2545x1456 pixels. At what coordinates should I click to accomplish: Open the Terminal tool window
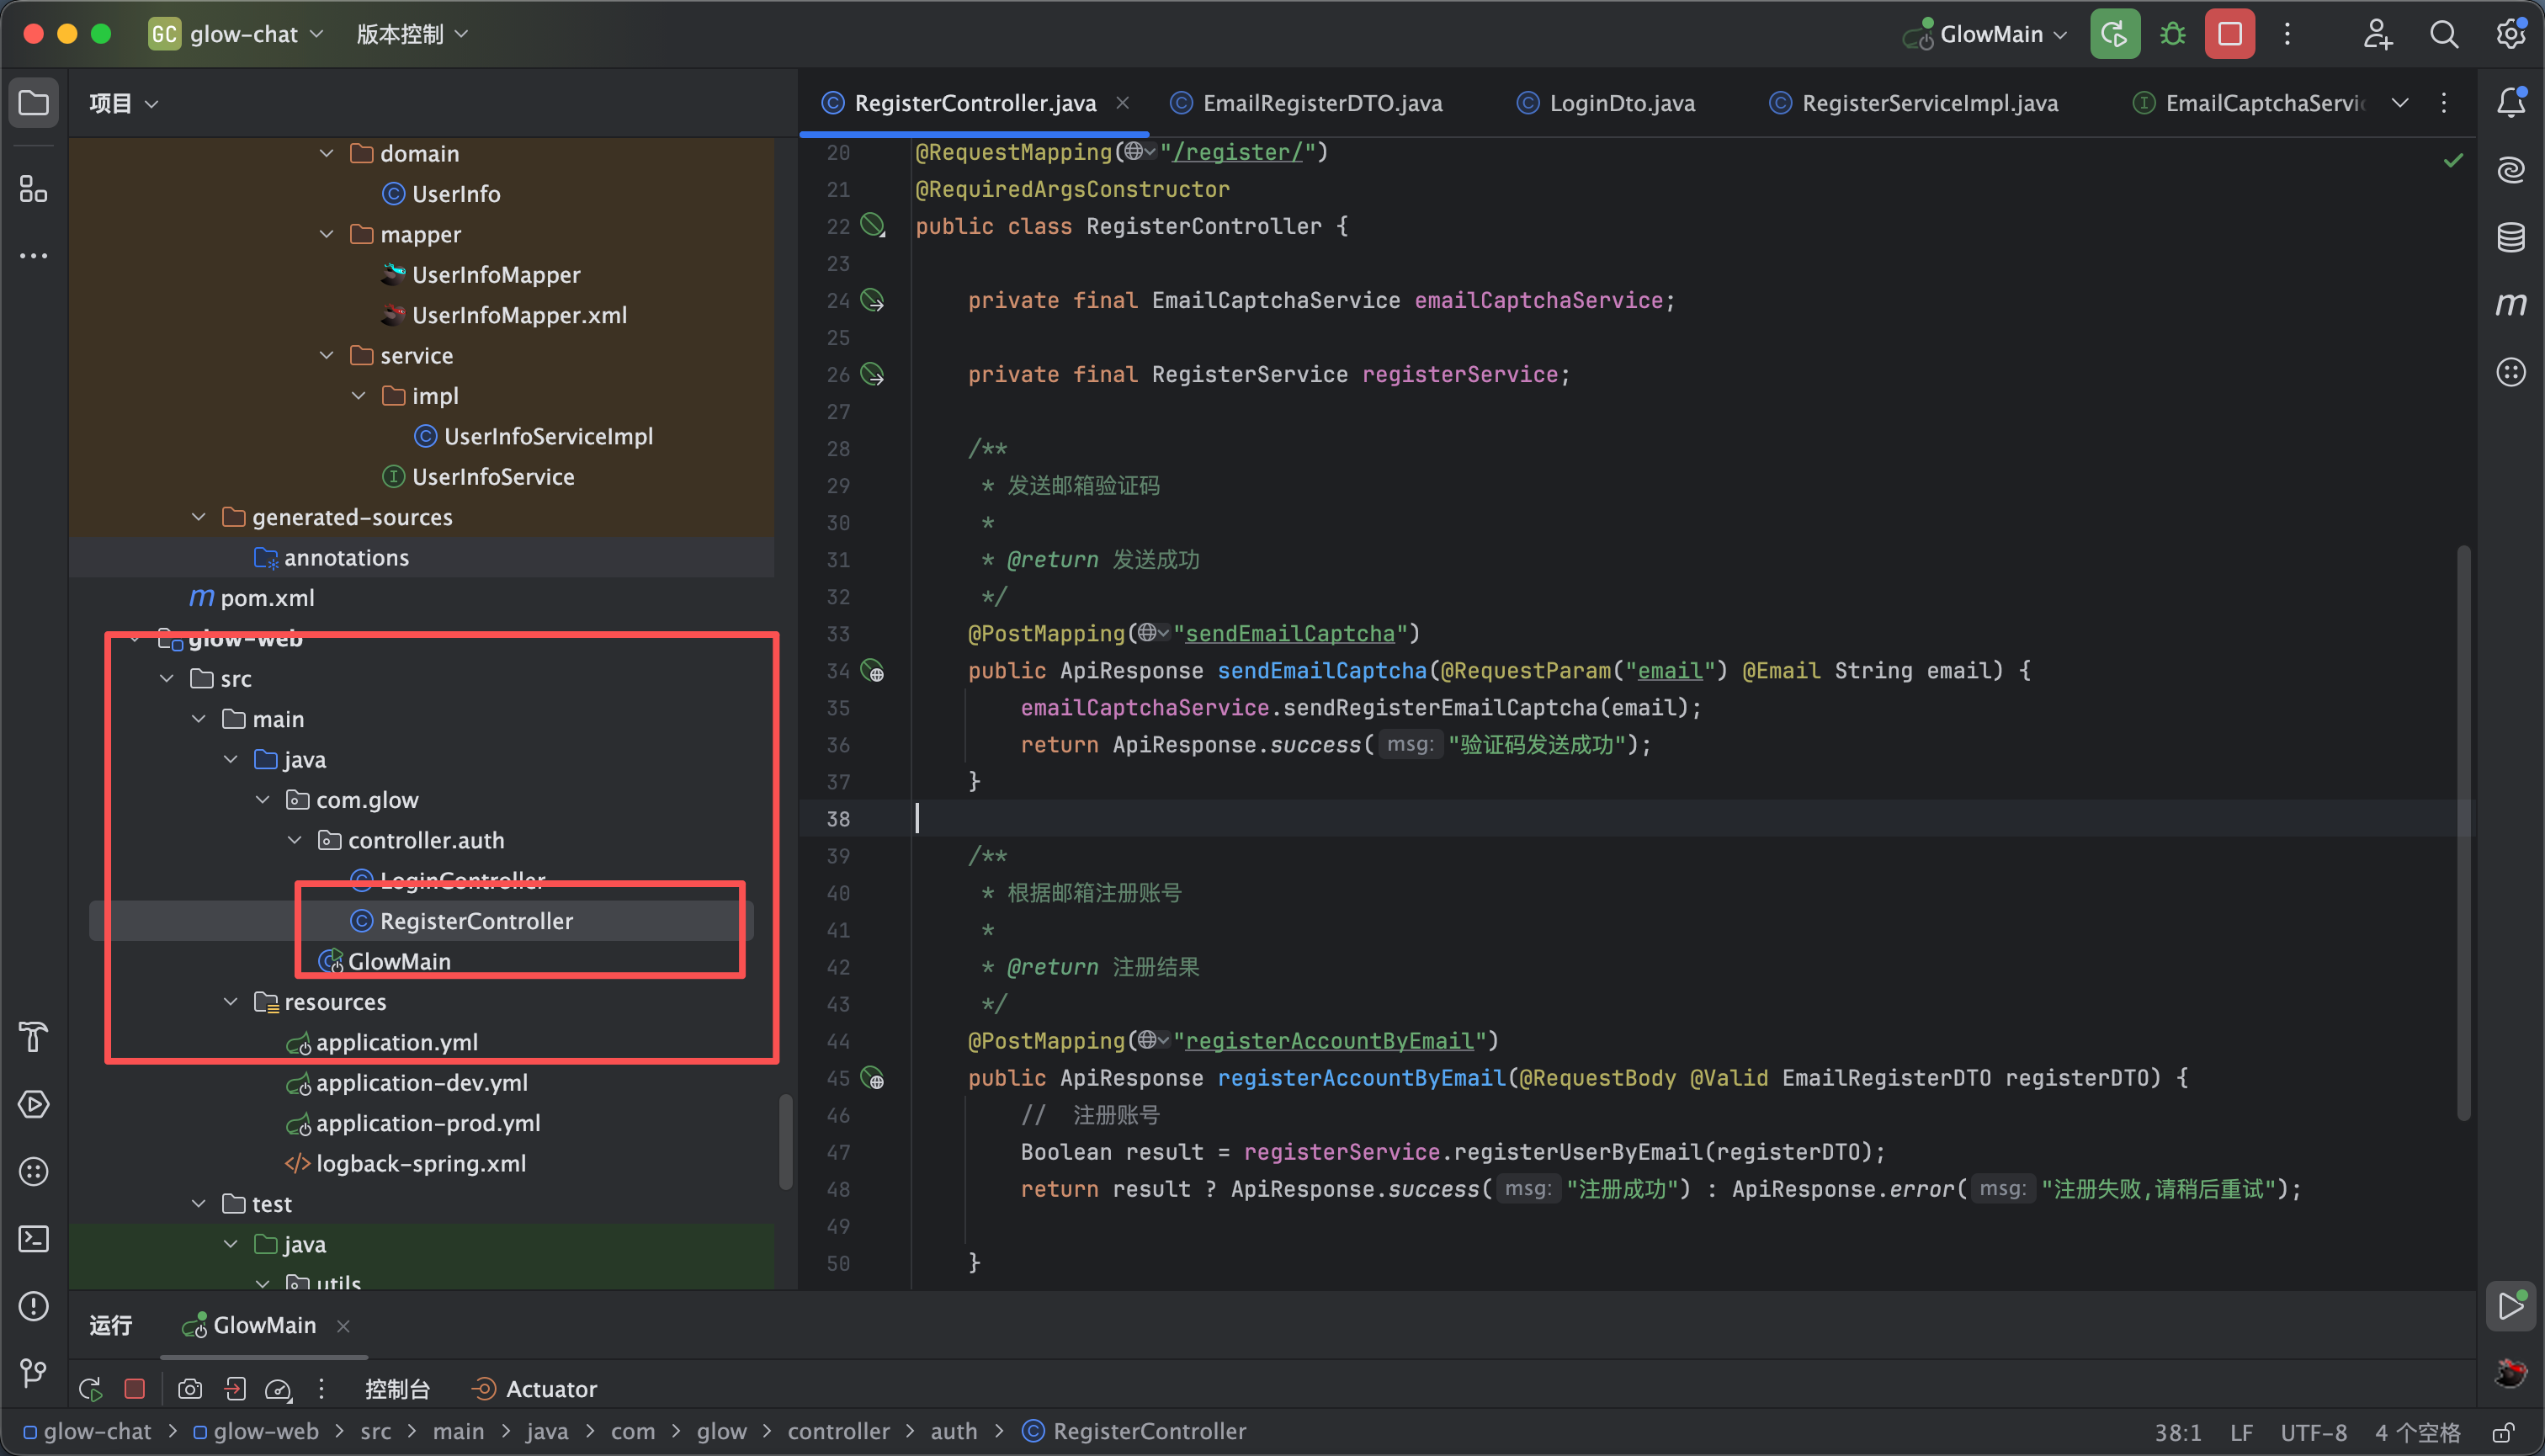click(34, 1239)
